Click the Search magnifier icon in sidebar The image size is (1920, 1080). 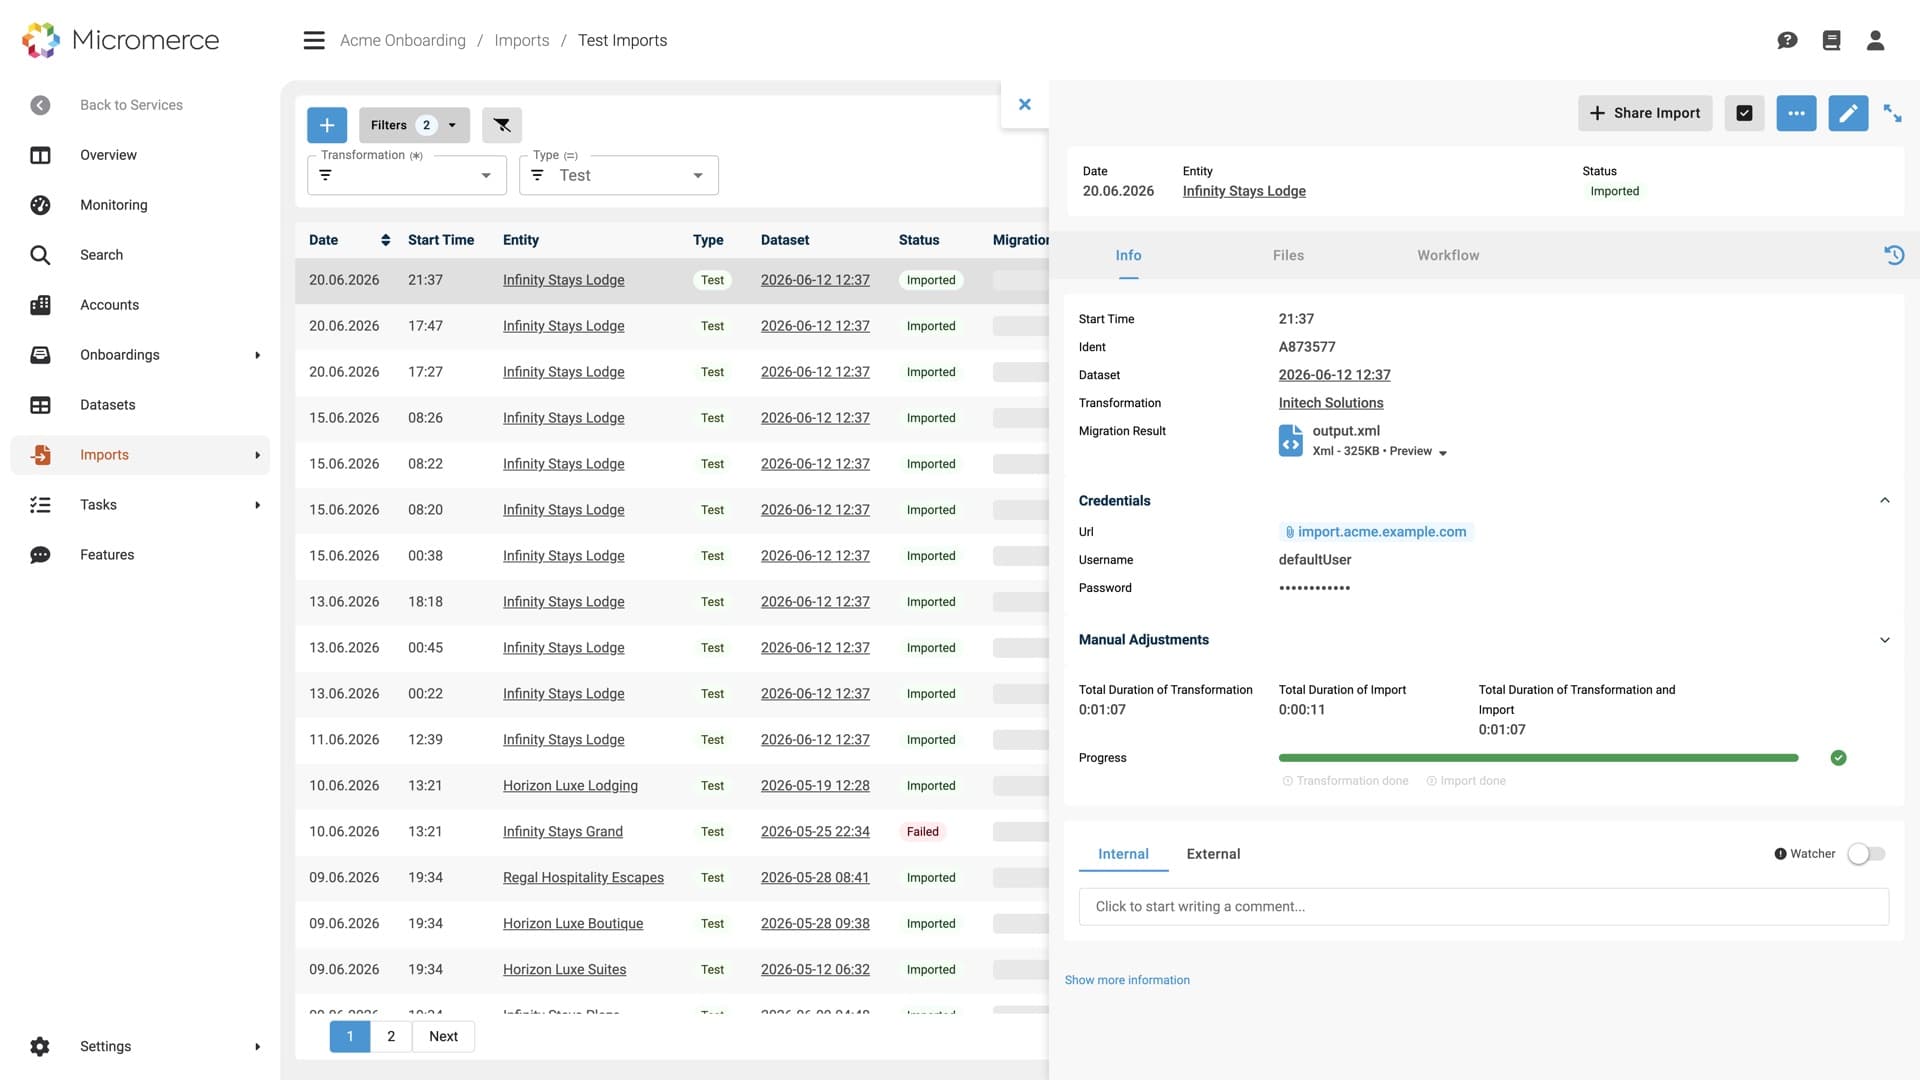click(x=40, y=255)
